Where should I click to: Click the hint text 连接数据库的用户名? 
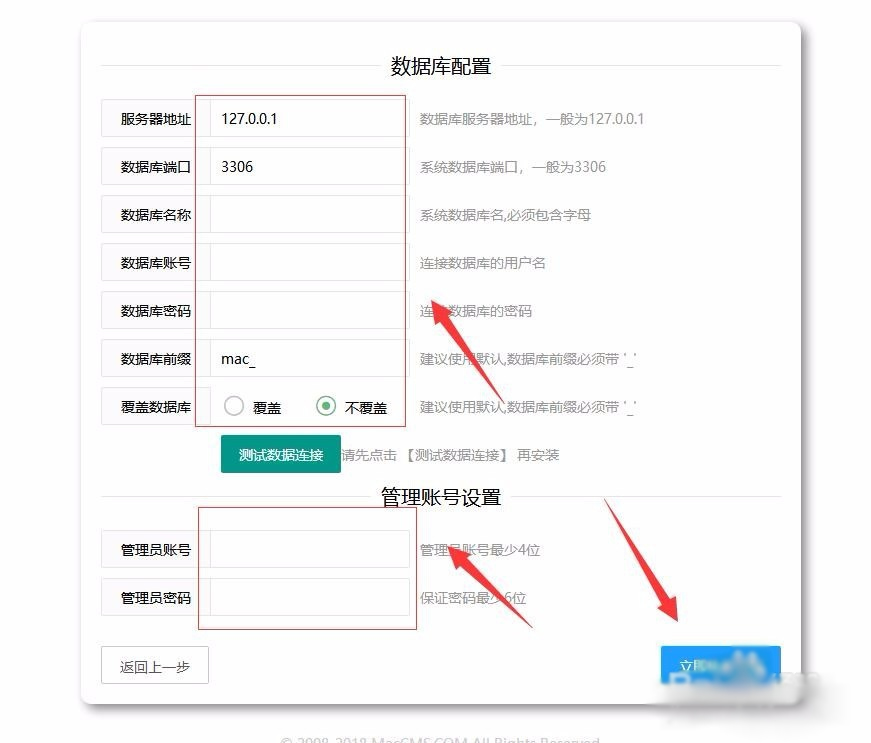482,263
